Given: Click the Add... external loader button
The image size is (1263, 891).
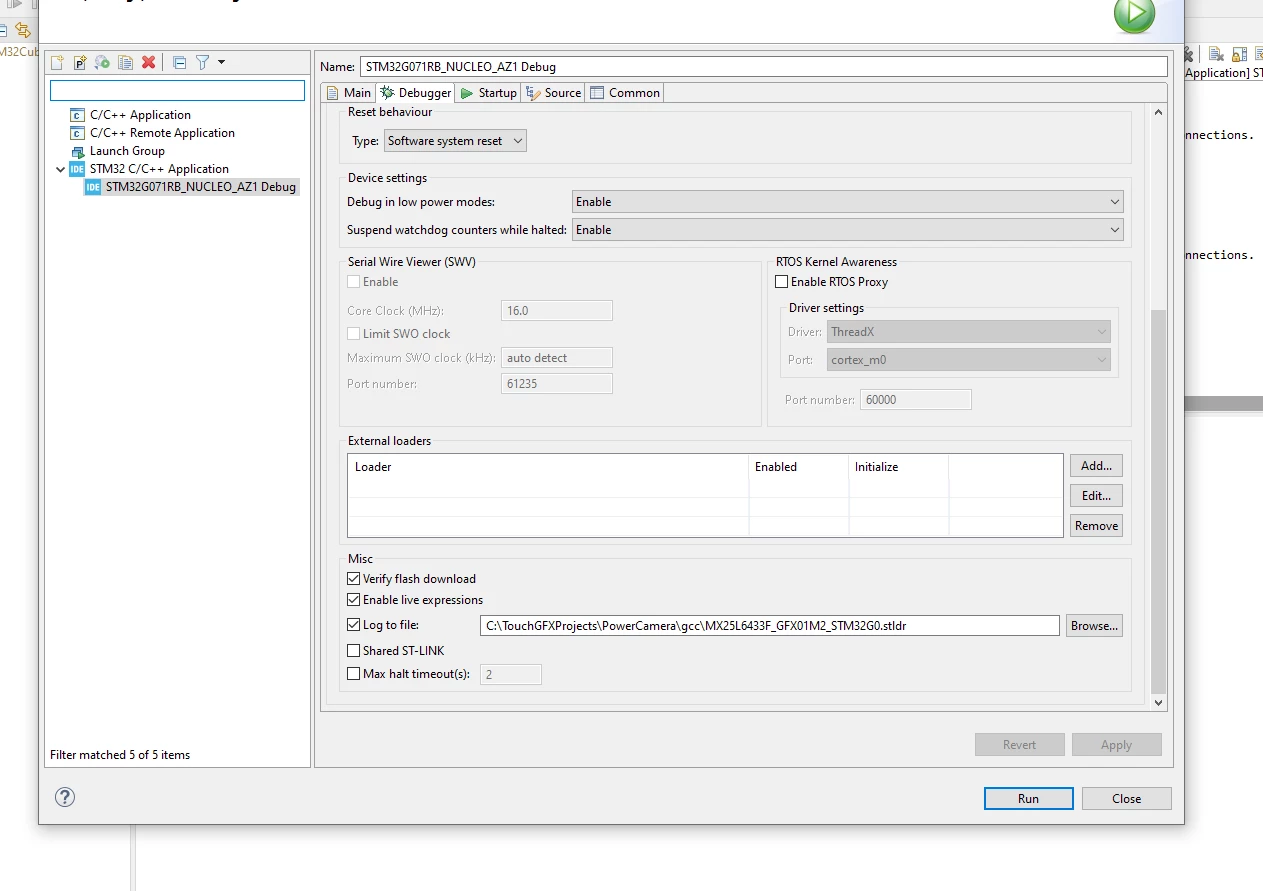Looking at the screenshot, I should tap(1096, 466).
